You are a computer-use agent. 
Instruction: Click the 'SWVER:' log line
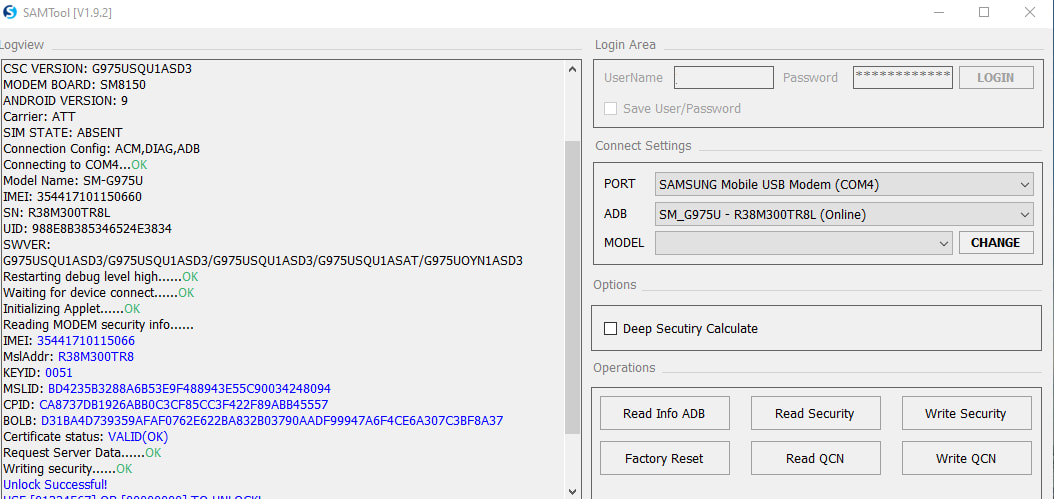(x=27, y=245)
